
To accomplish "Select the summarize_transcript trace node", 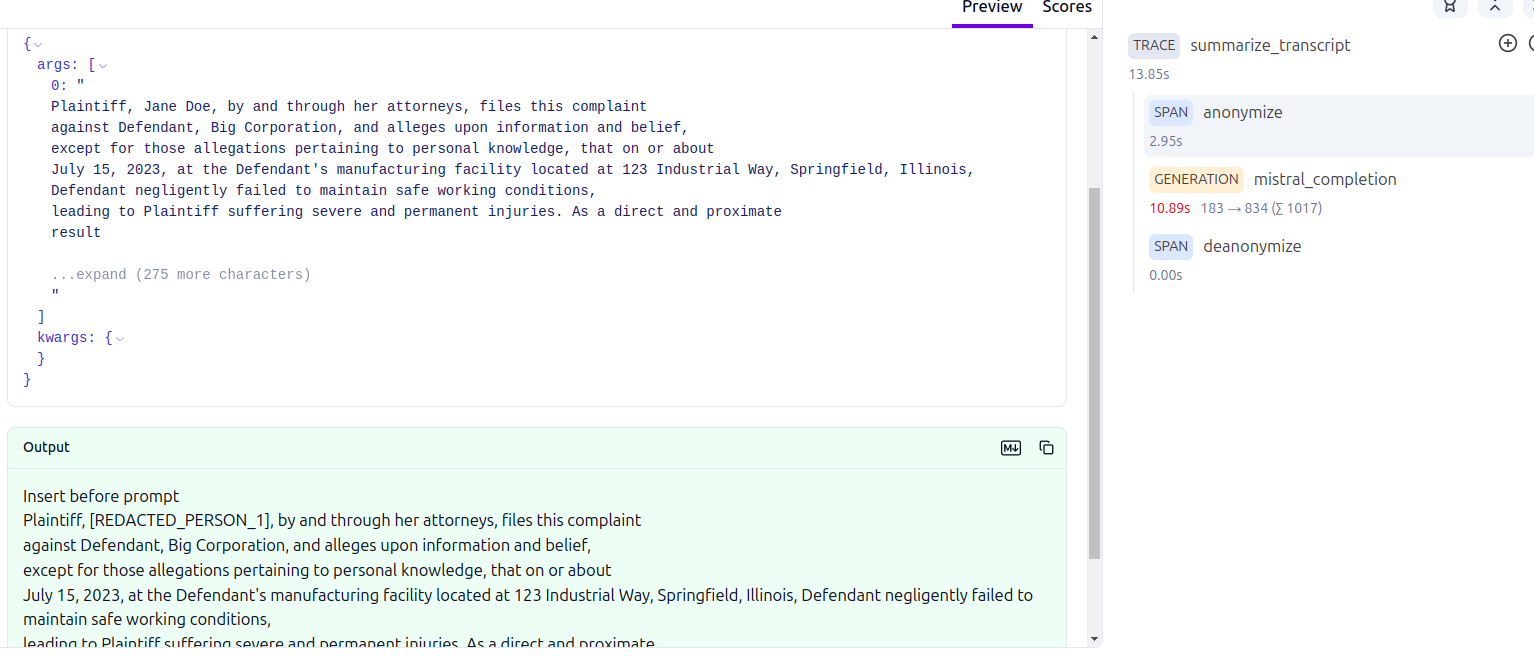I will [x=1270, y=45].
